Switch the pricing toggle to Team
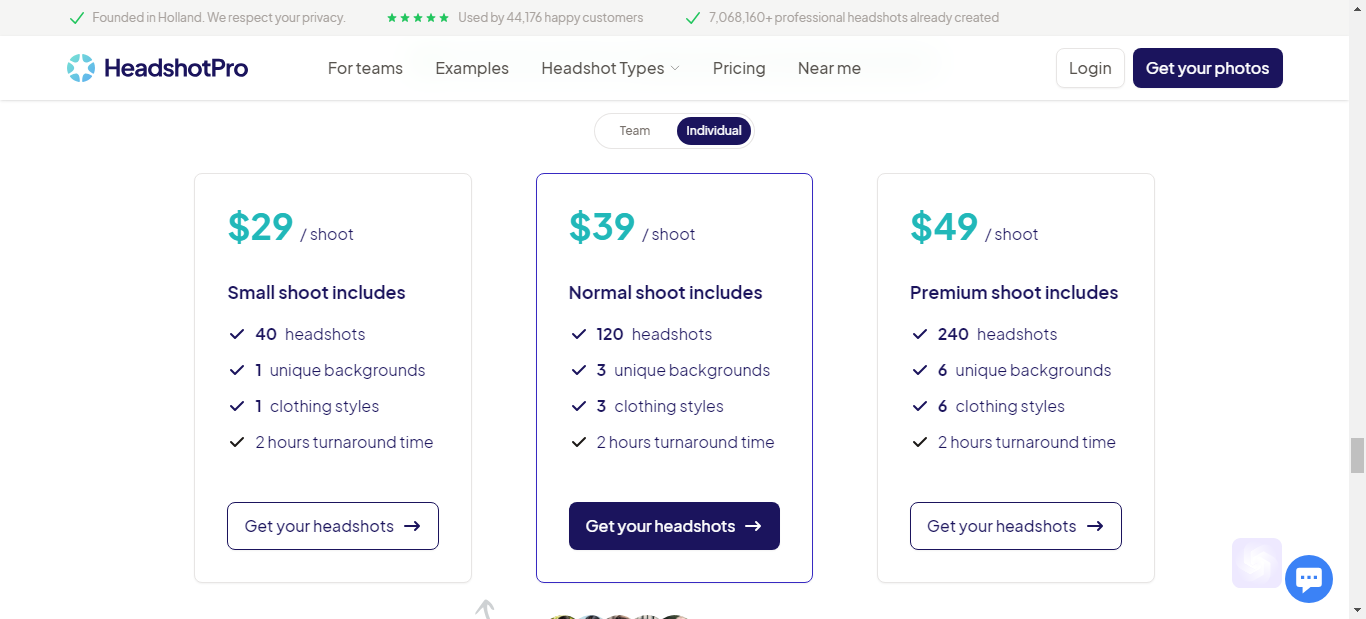This screenshot has height=619, width=1366. click(634, 131)
